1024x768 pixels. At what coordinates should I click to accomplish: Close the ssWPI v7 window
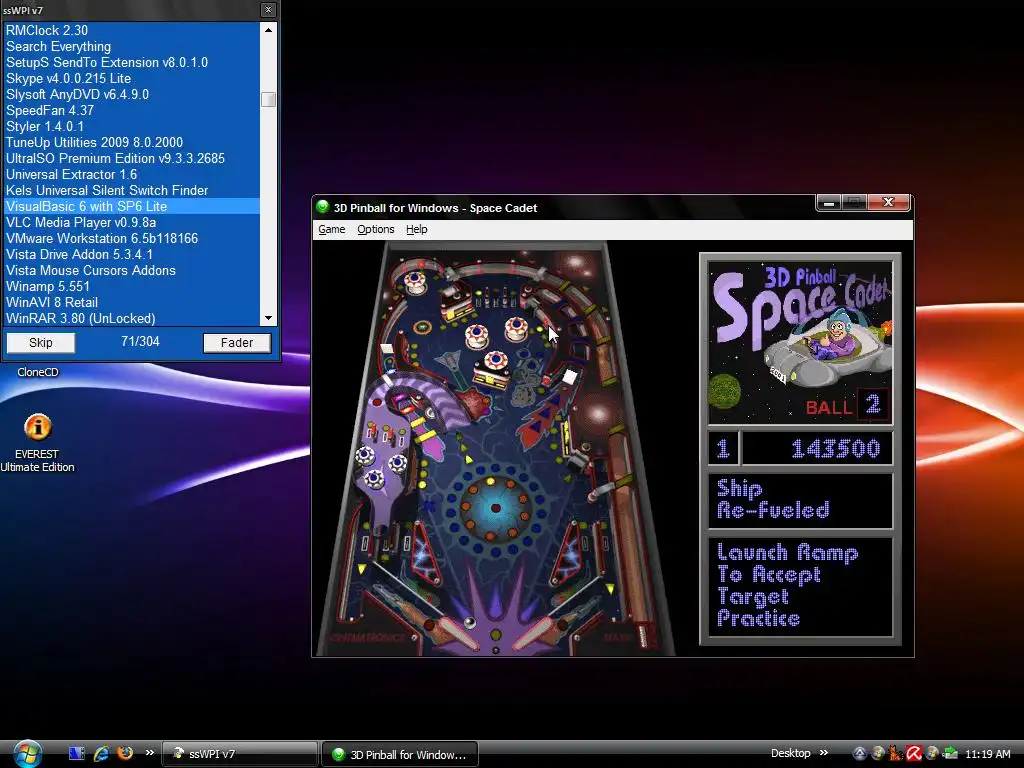click(268, 10)
